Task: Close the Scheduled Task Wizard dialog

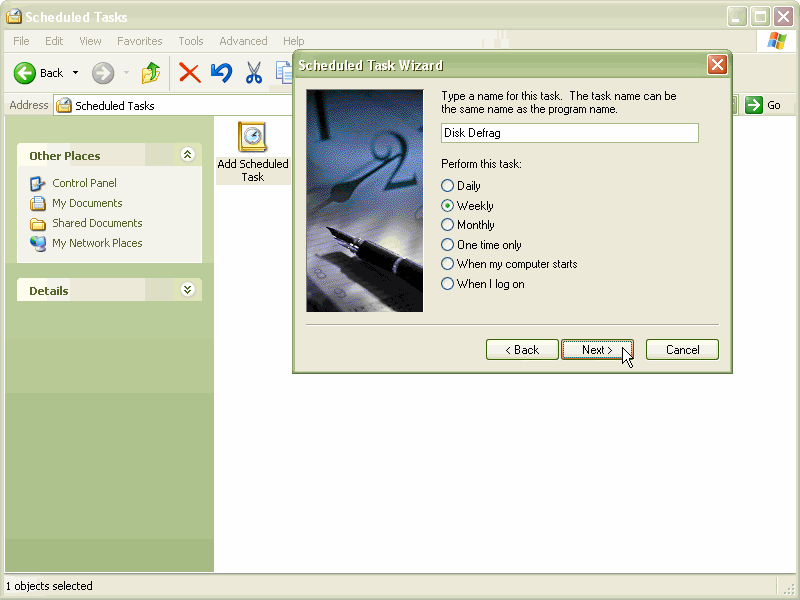Action: click(x=717, y=65)
